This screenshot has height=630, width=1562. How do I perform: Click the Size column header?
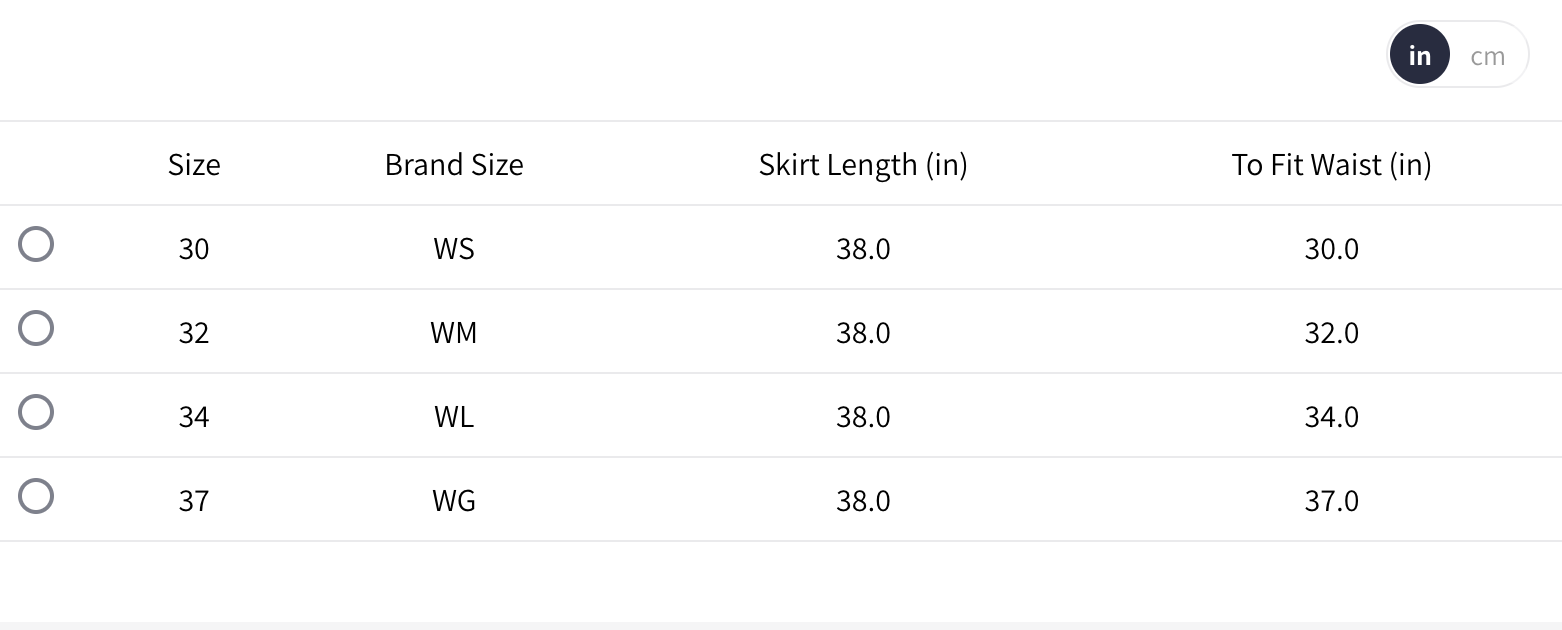click(194, 165)
